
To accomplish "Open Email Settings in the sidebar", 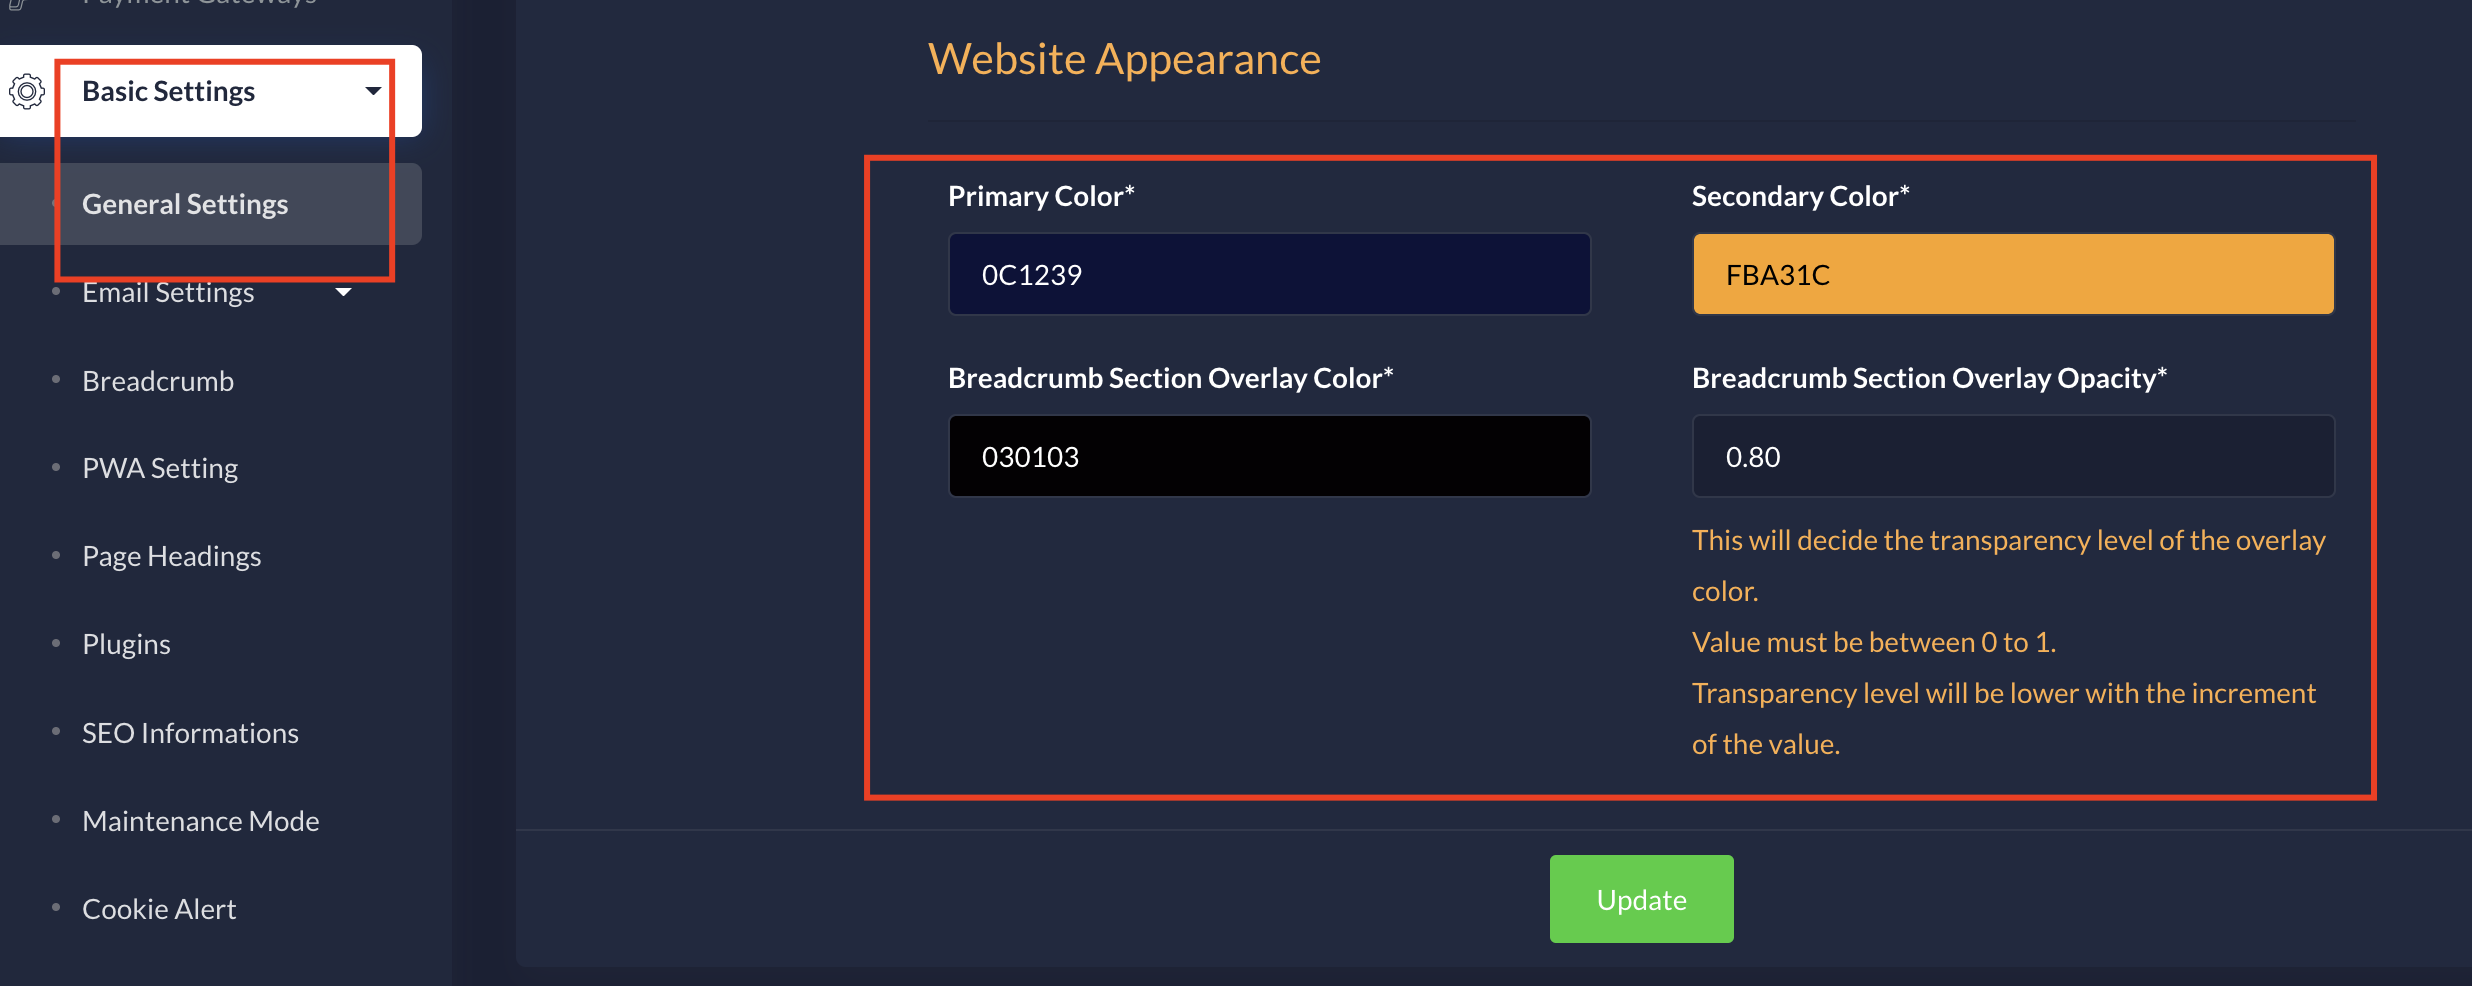I will coord(168,292).
